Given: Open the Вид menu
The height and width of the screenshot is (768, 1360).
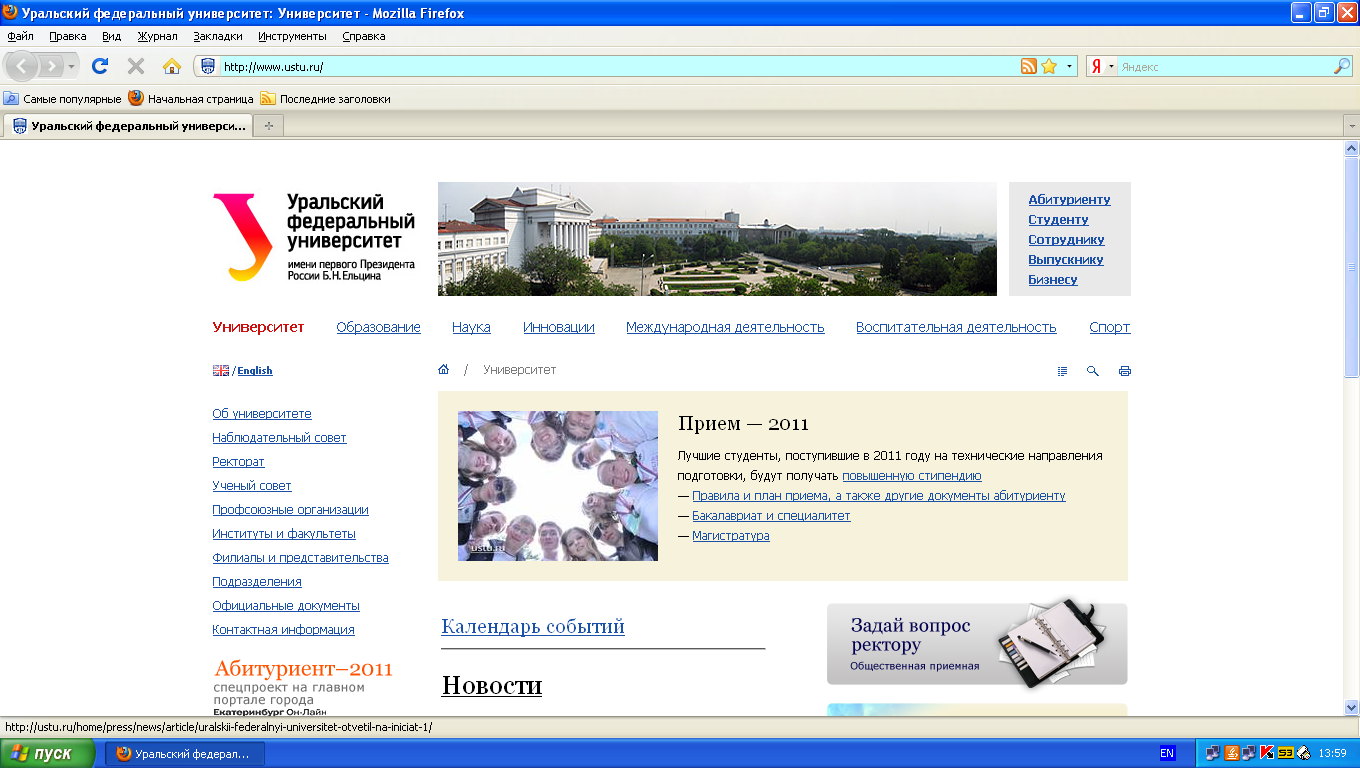Looking at the screenshot, I should click(x=111, y=36).
